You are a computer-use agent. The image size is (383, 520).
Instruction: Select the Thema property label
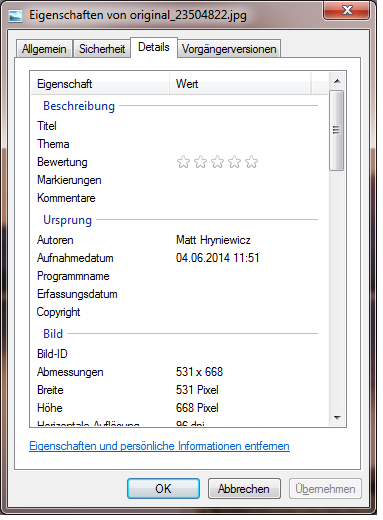[x=53, y=144]
